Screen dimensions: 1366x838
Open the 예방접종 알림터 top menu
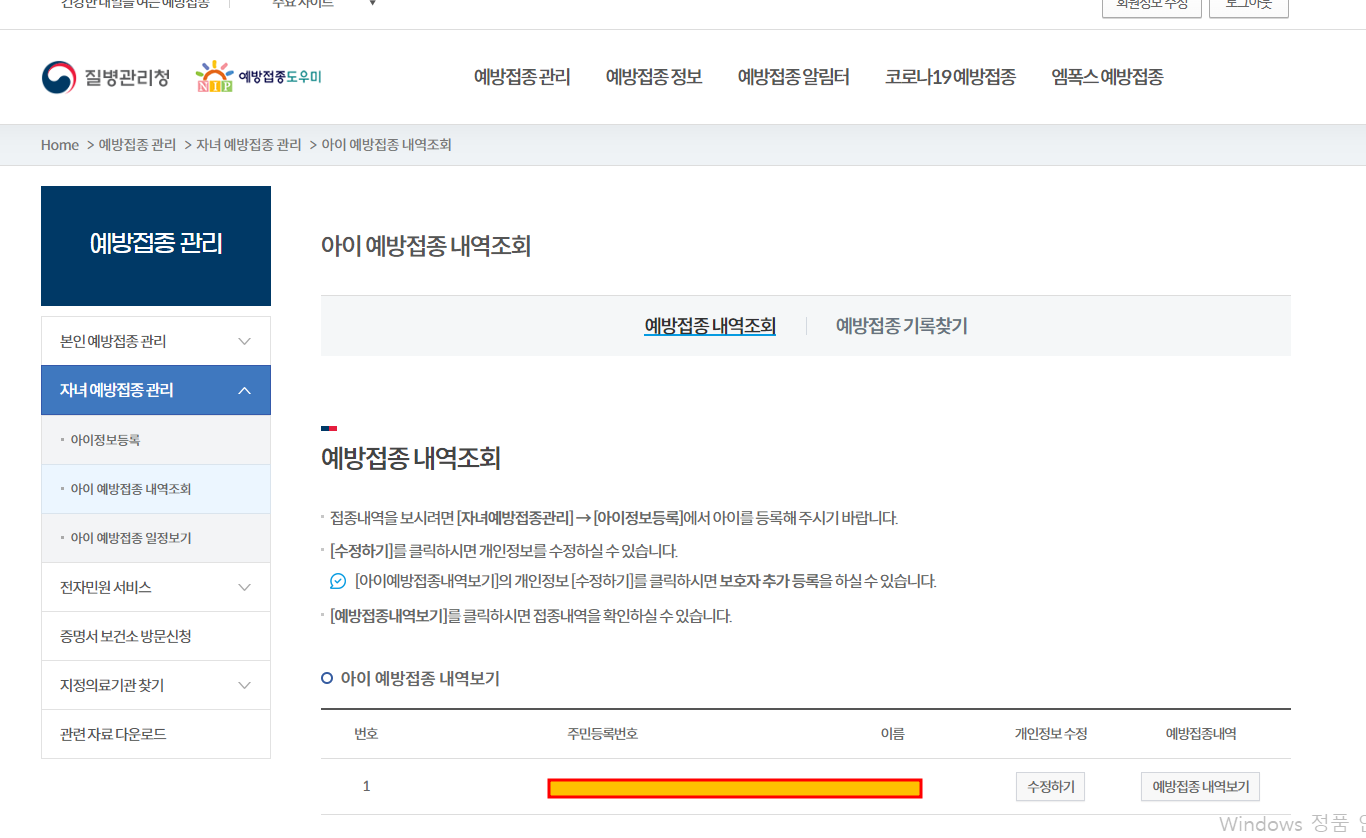[x=794, y=77]
